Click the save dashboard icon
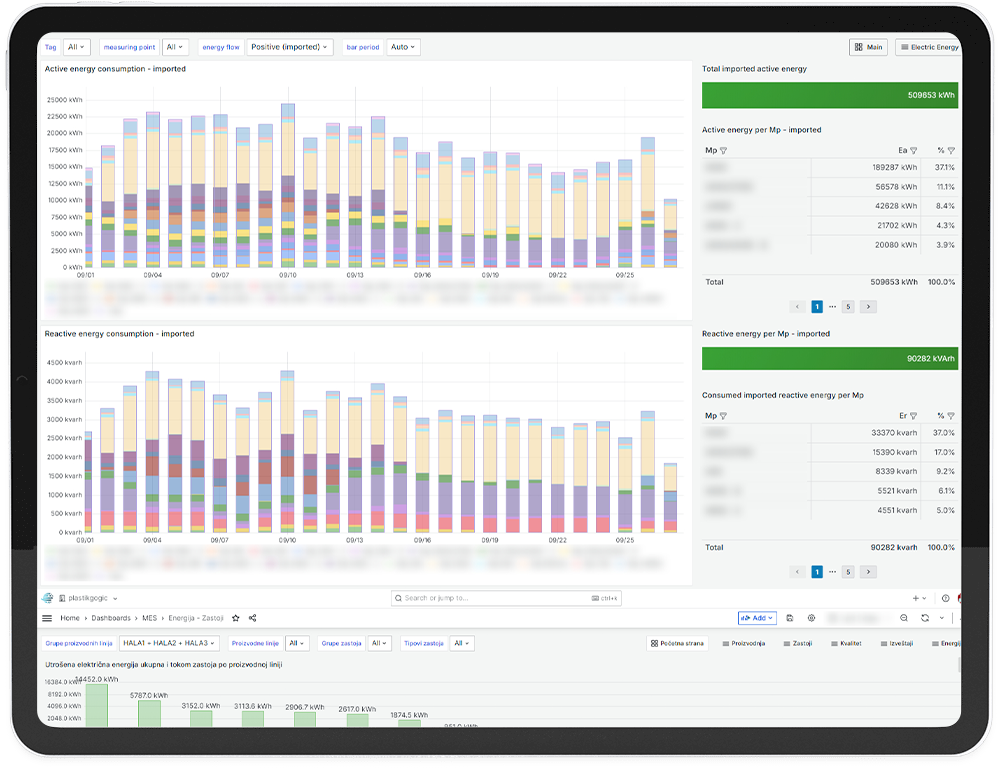This screenshot has height=770, width=1000. tap(790, 618)
